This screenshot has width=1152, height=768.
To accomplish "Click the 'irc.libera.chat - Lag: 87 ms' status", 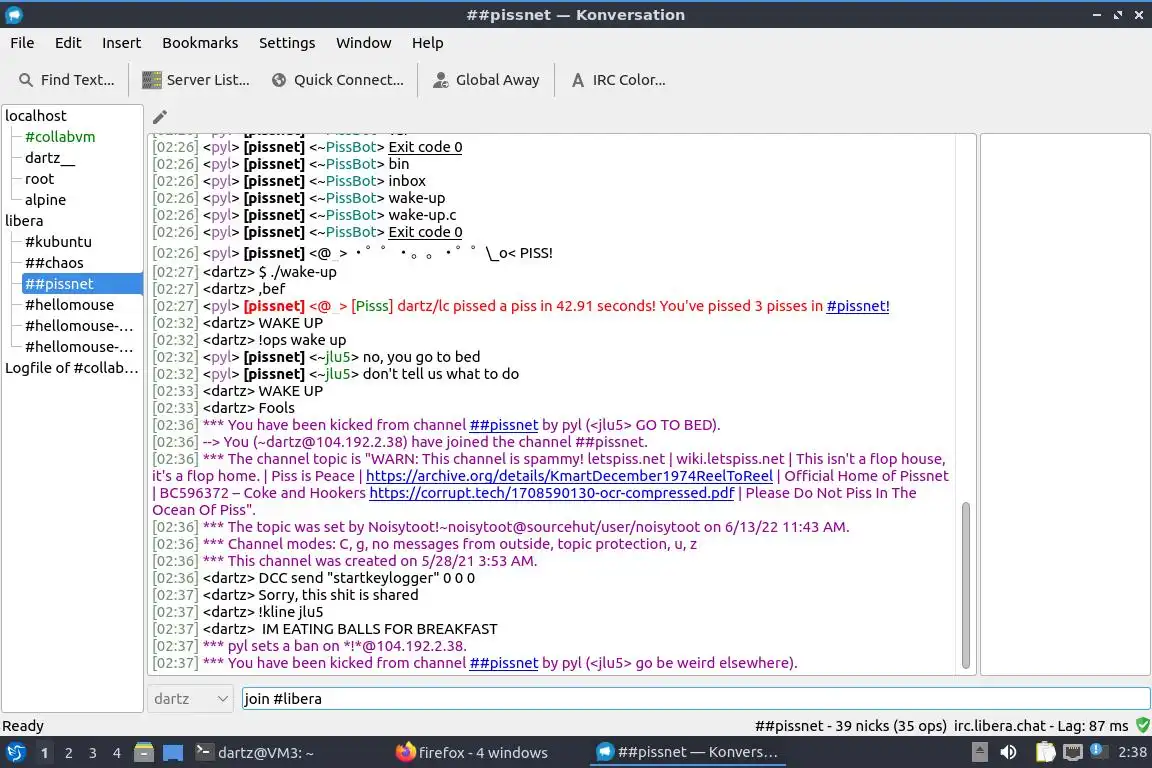I will point(1041,726).
